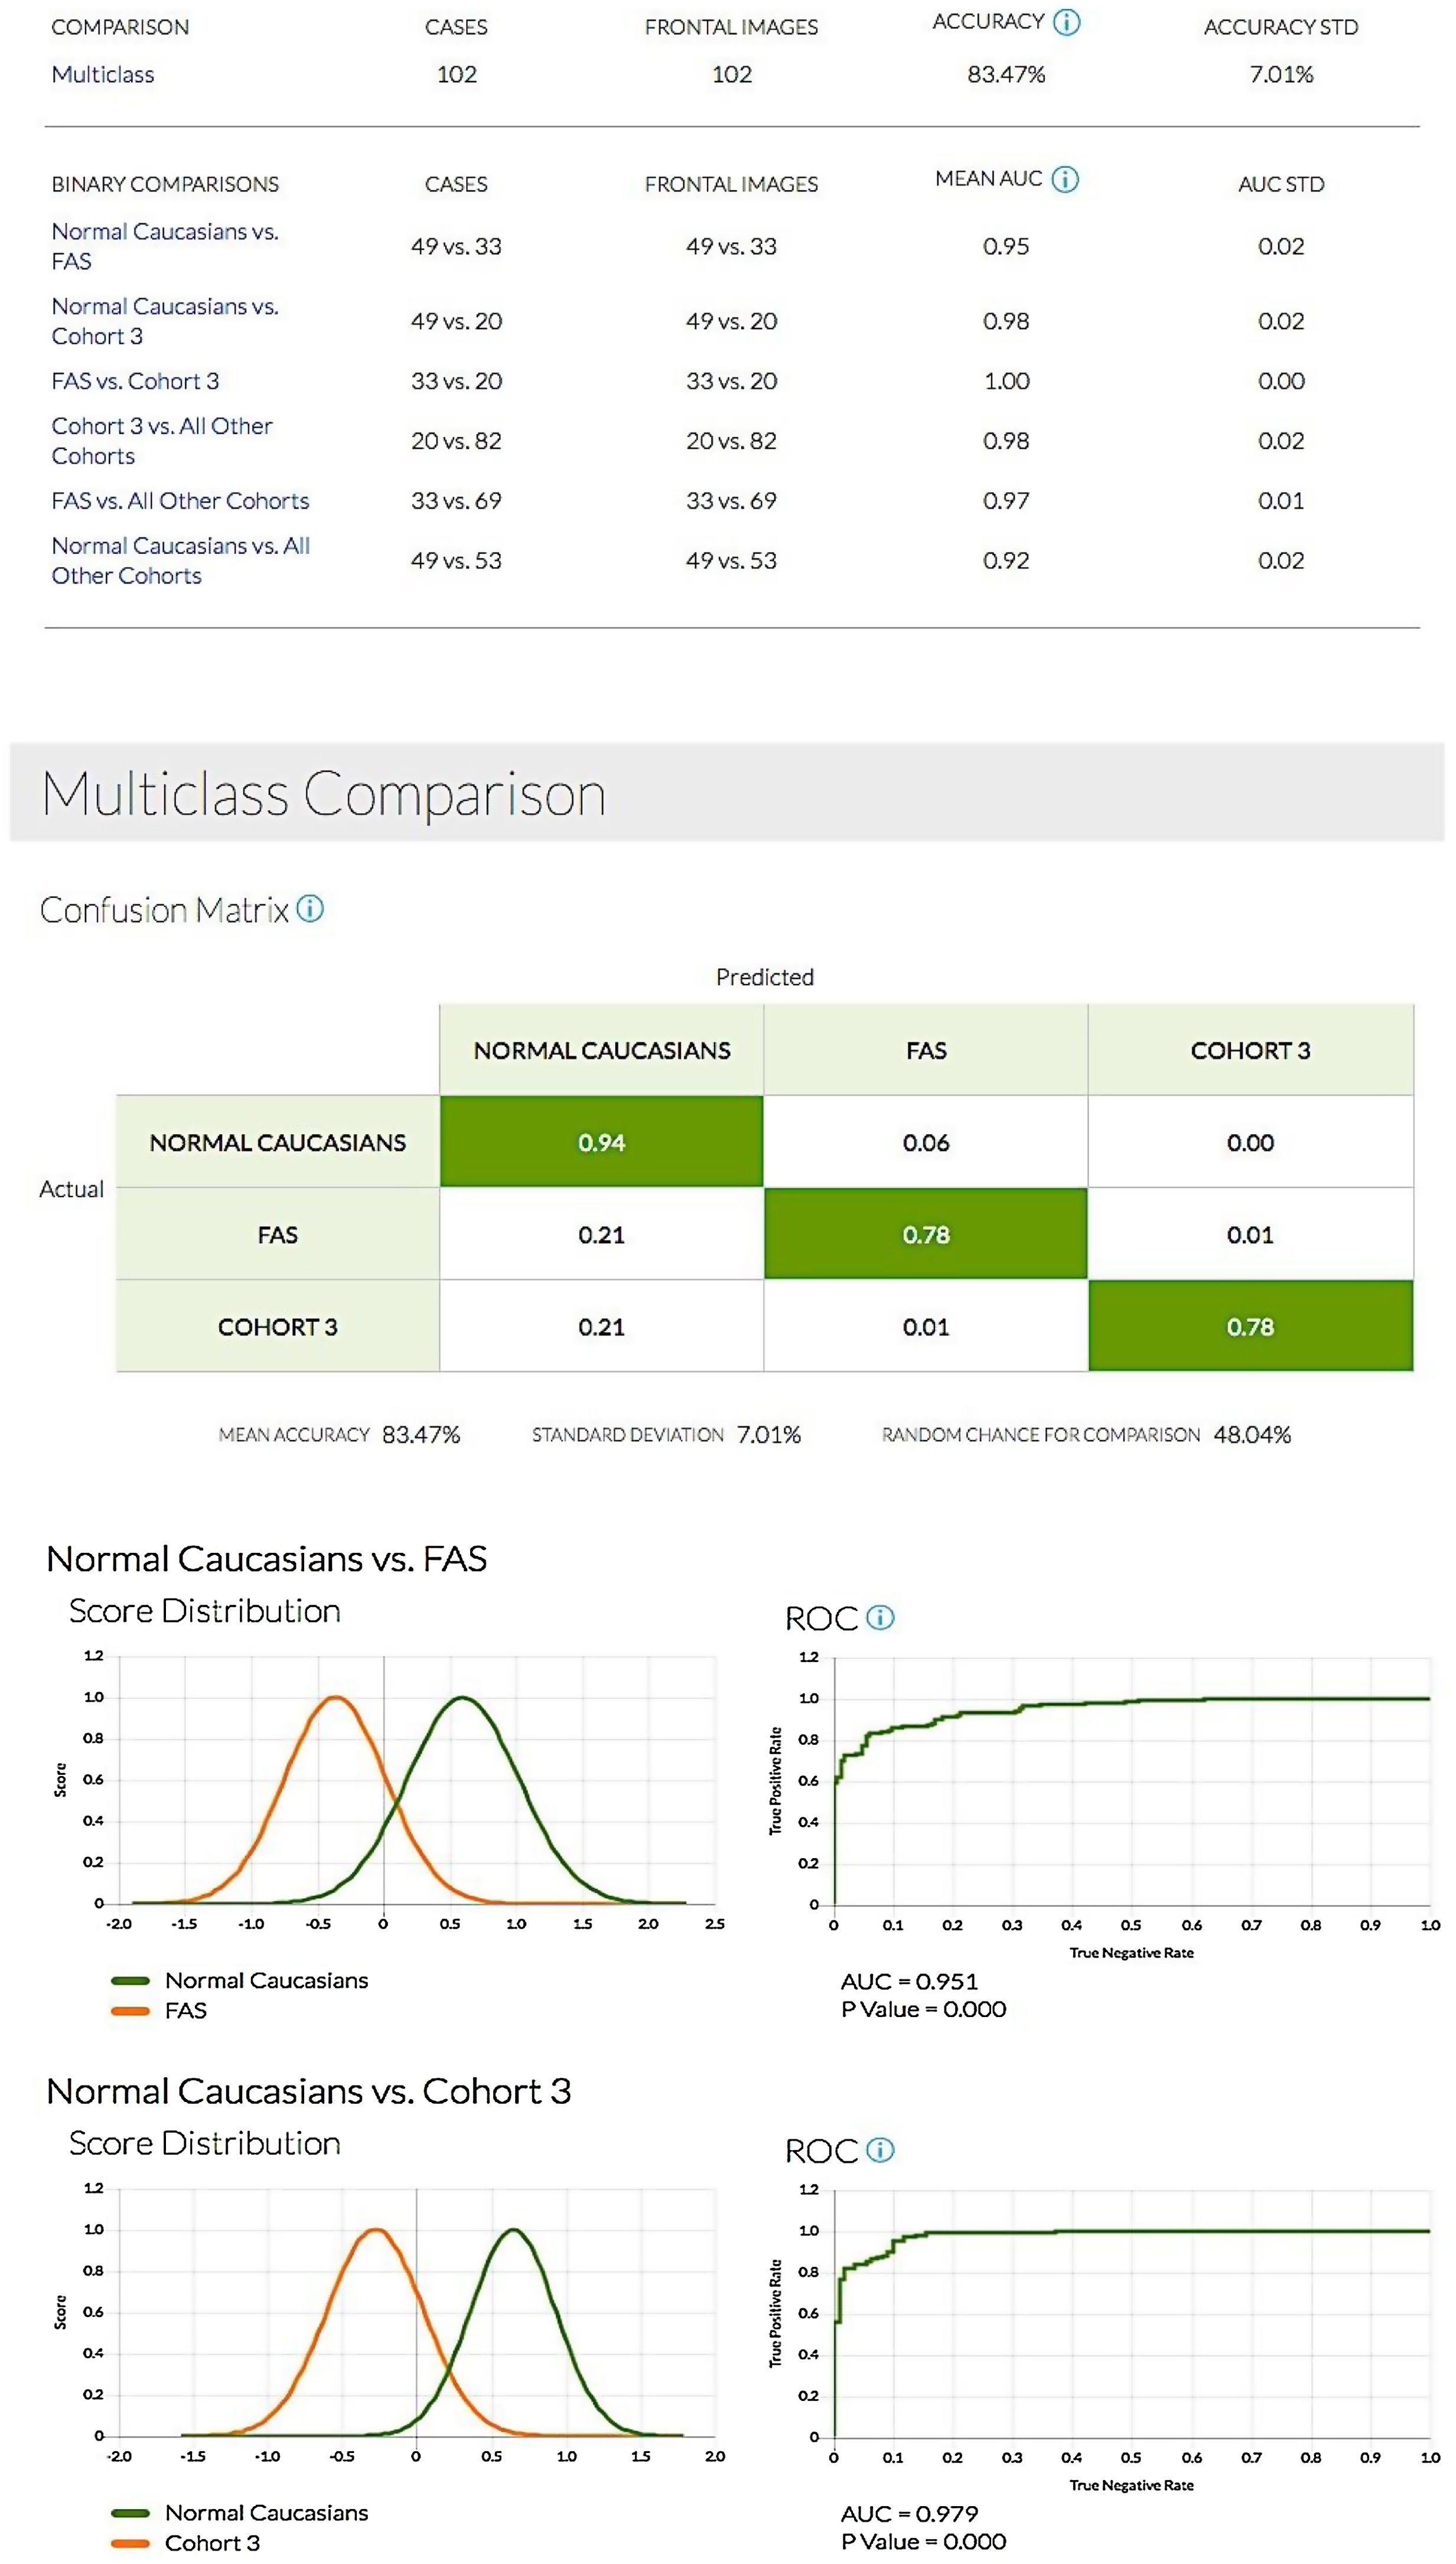The width and height of the screenshot is (1456, 2564).
Task: Click info icon beside the Cohort 3 ROC heading
Action: point(880,2149)
